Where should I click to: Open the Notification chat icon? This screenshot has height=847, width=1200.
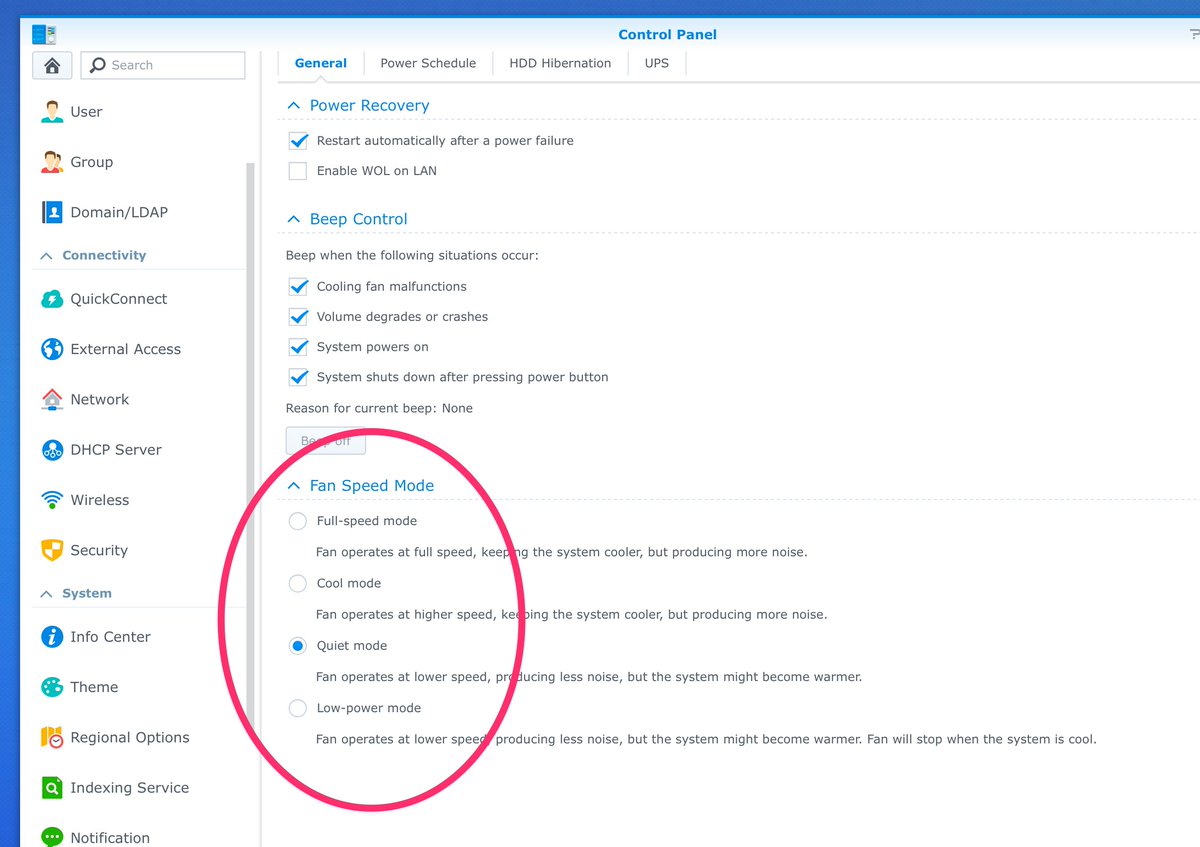pos(52,837)
